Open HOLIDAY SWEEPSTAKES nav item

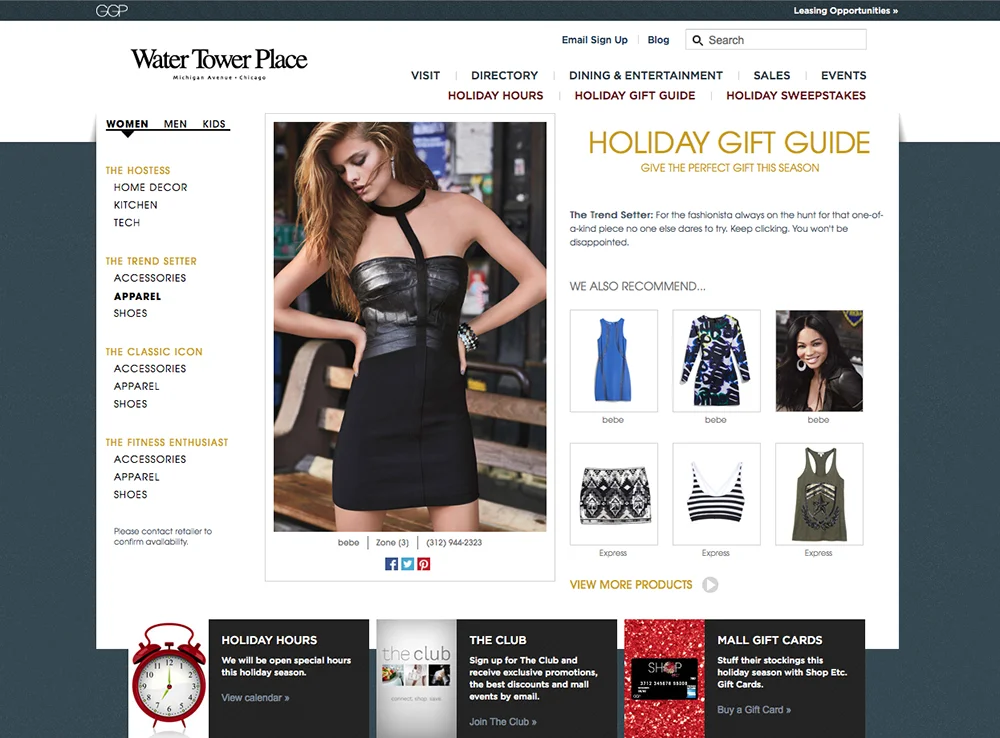796,96
